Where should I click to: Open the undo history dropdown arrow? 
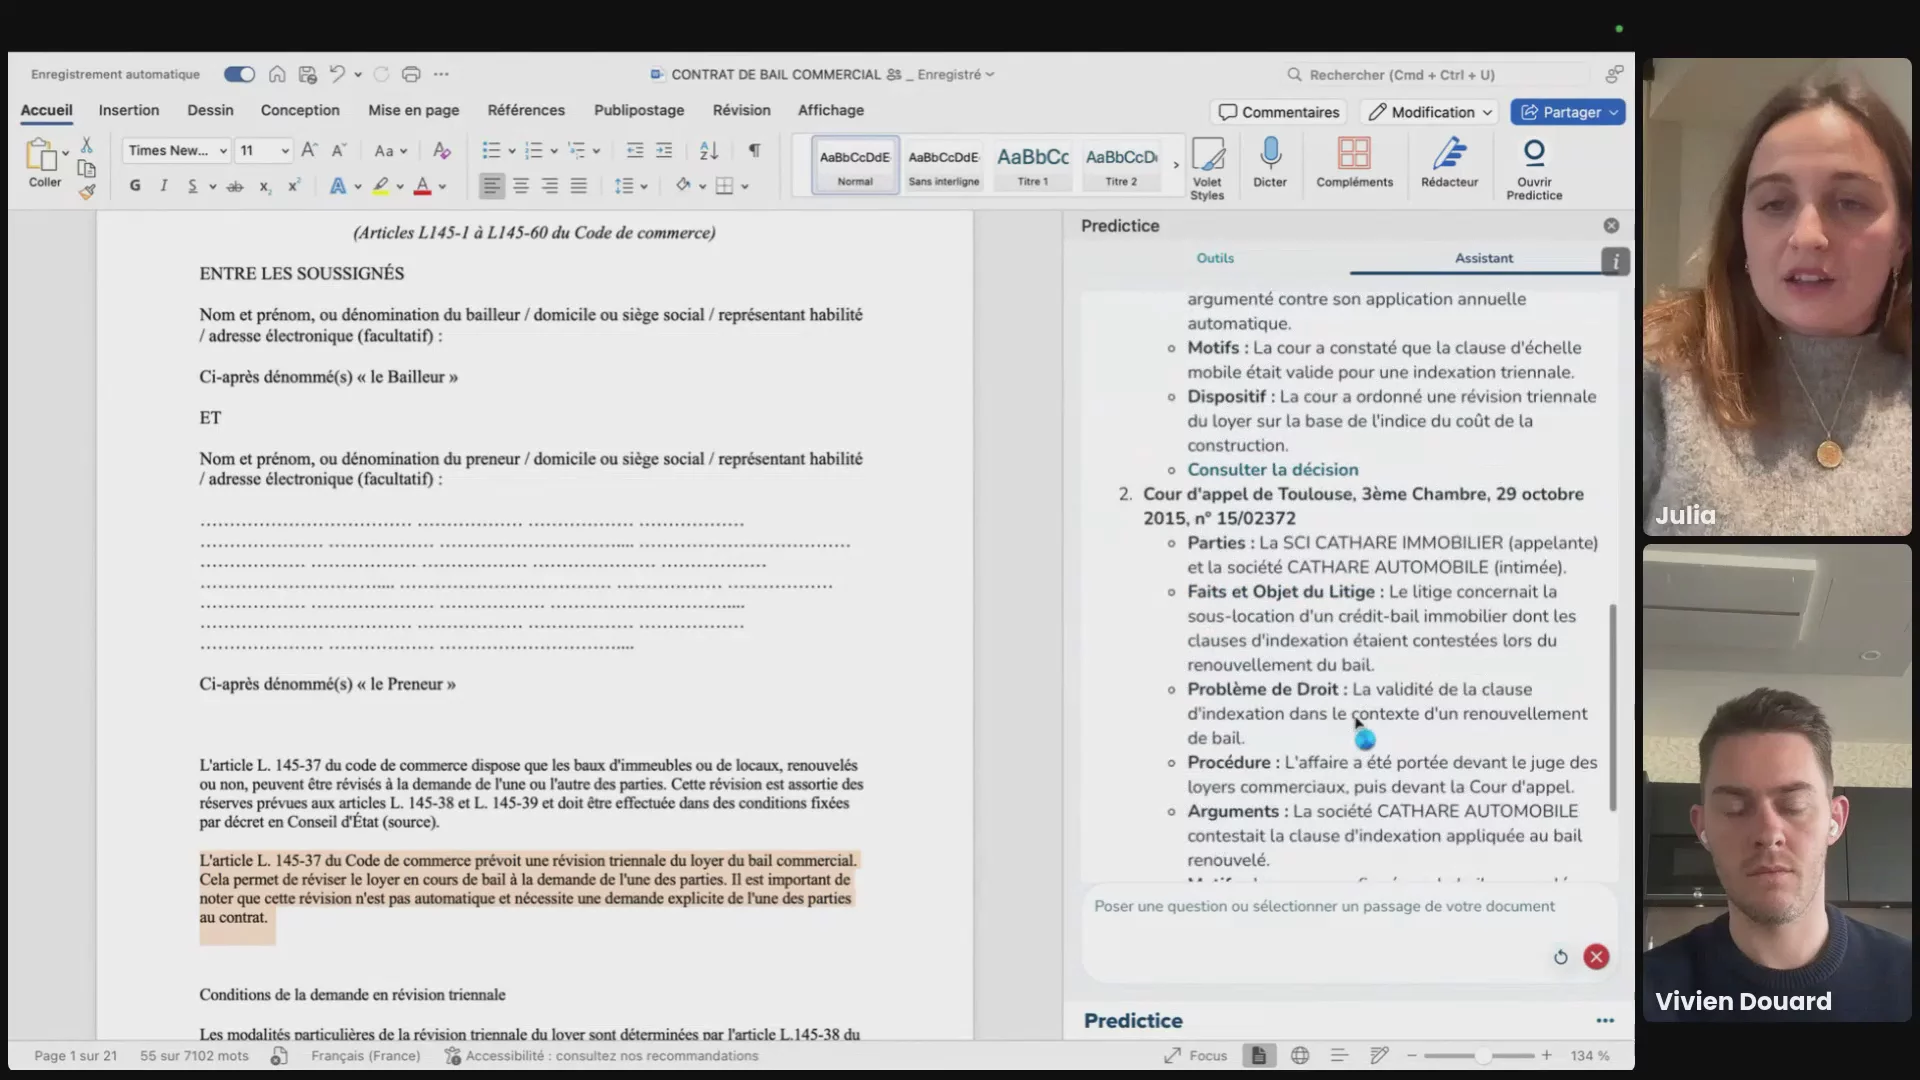(x=358, y=74)
